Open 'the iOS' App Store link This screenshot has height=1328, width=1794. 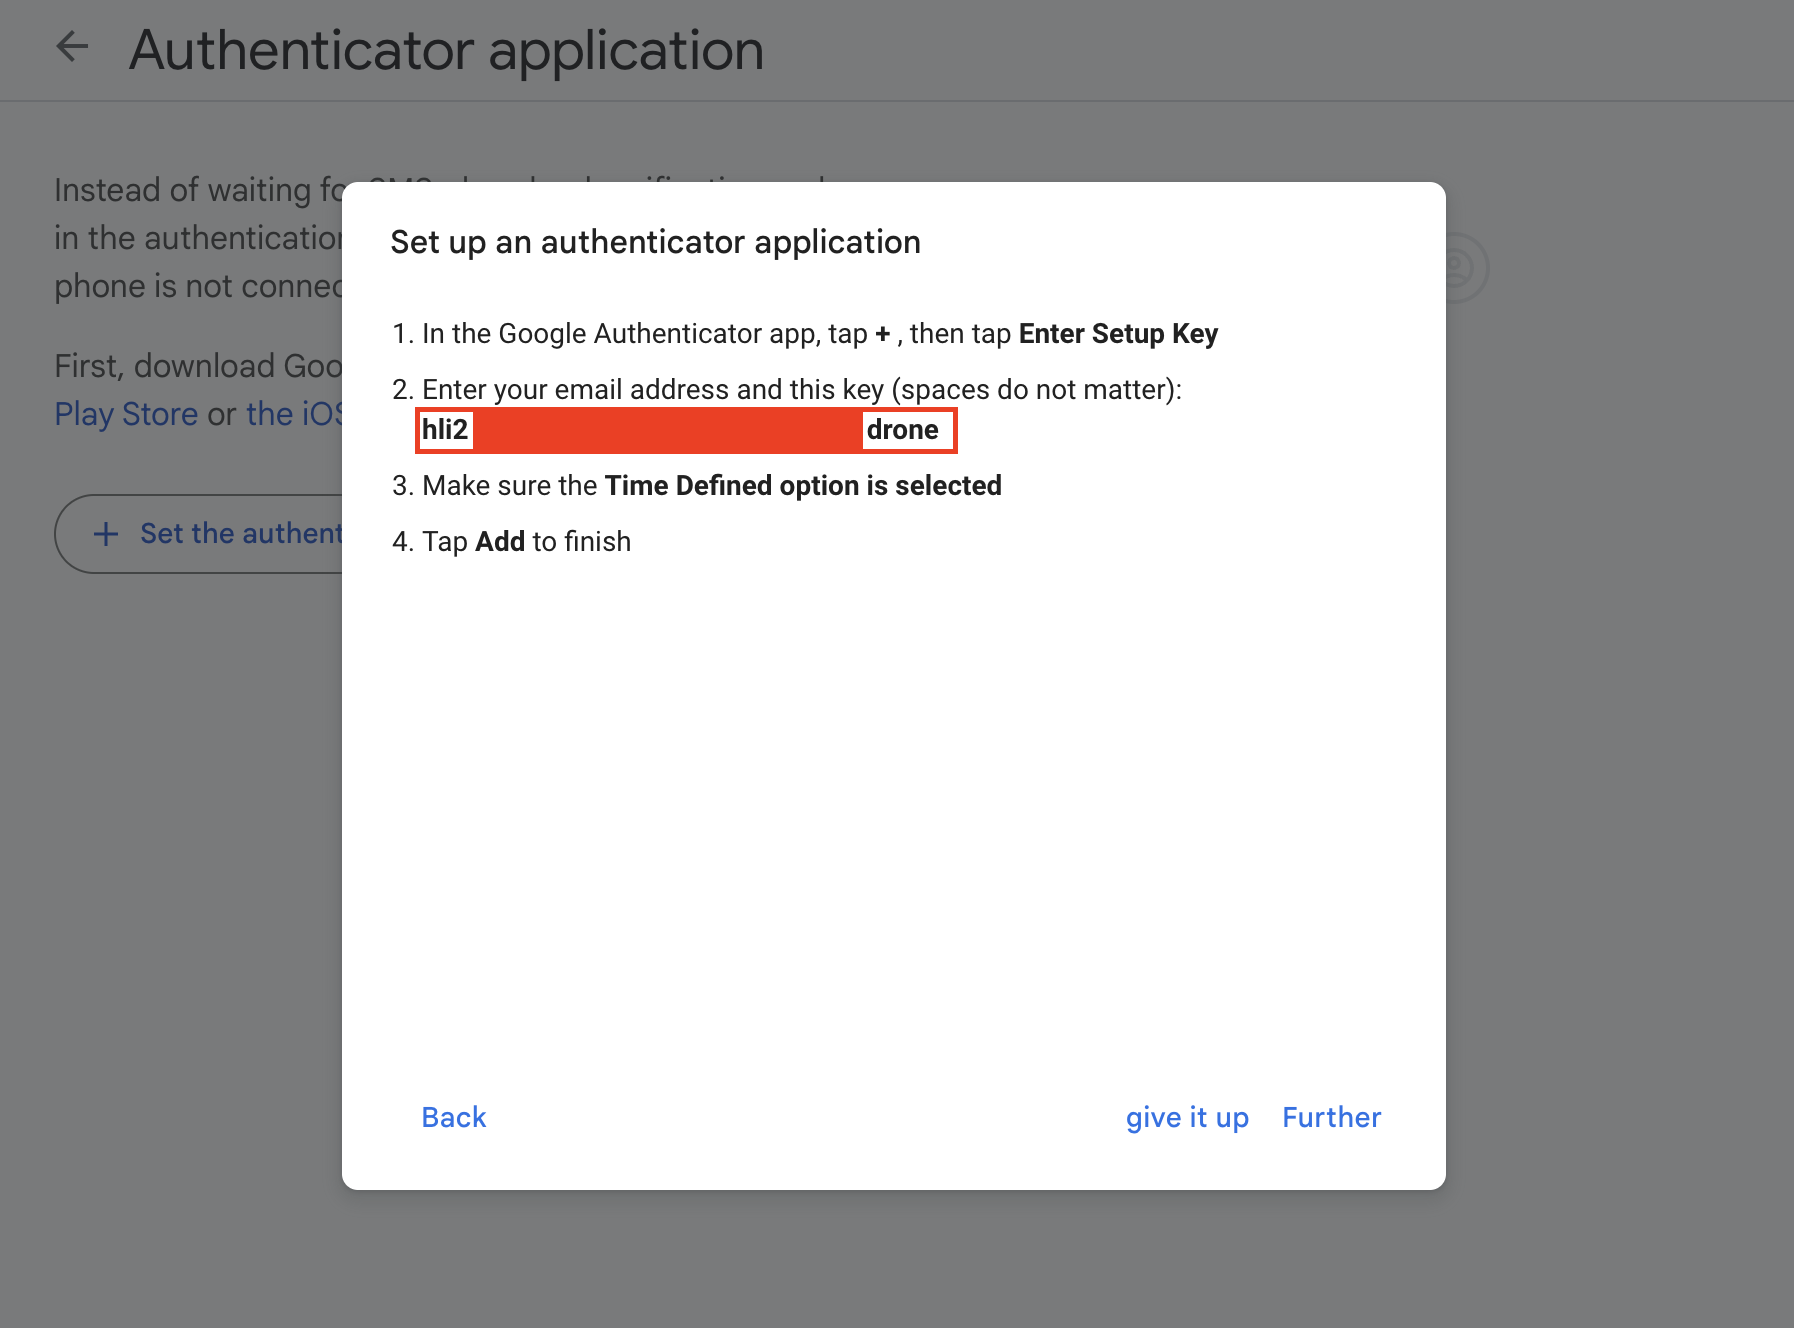tap(294, 414)
